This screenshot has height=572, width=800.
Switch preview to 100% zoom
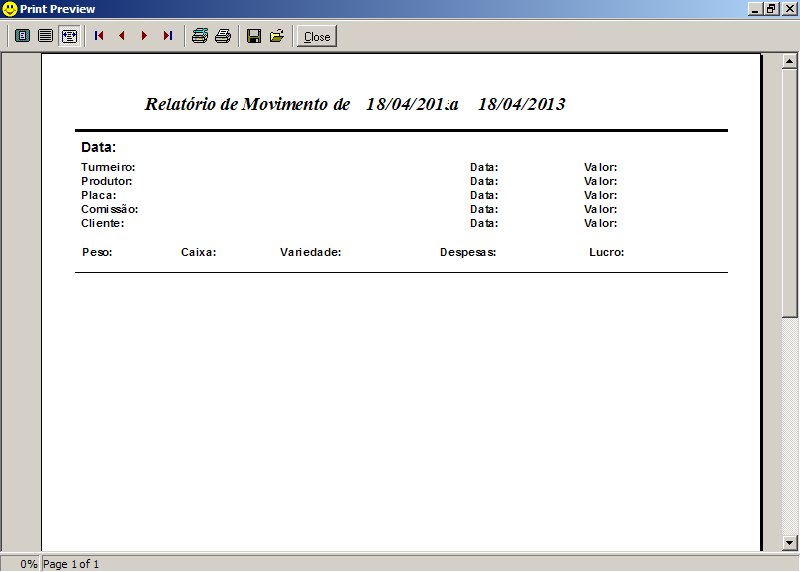(x=45, y=36)
